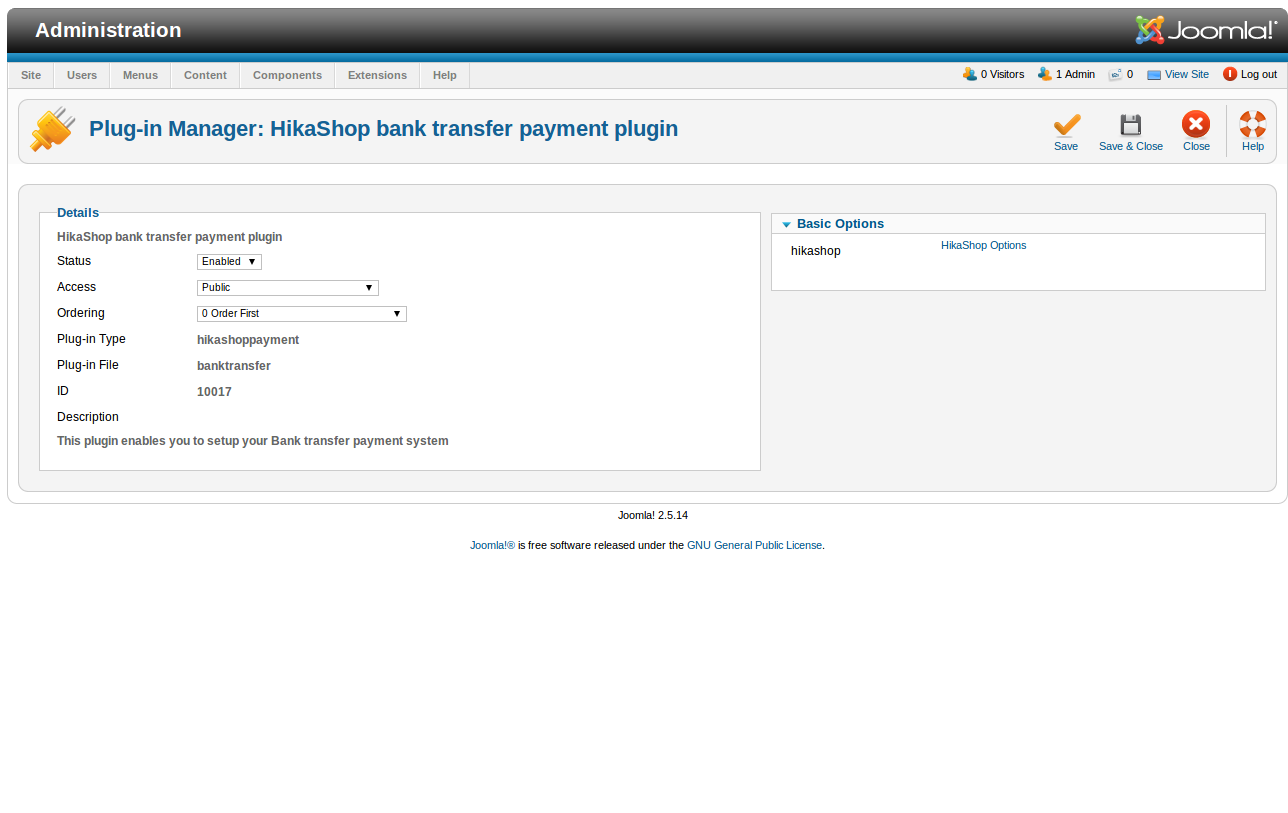The image size is (1288, 813).
Task: Click the plug-in type value hikashoppayment
Action: 248,340
